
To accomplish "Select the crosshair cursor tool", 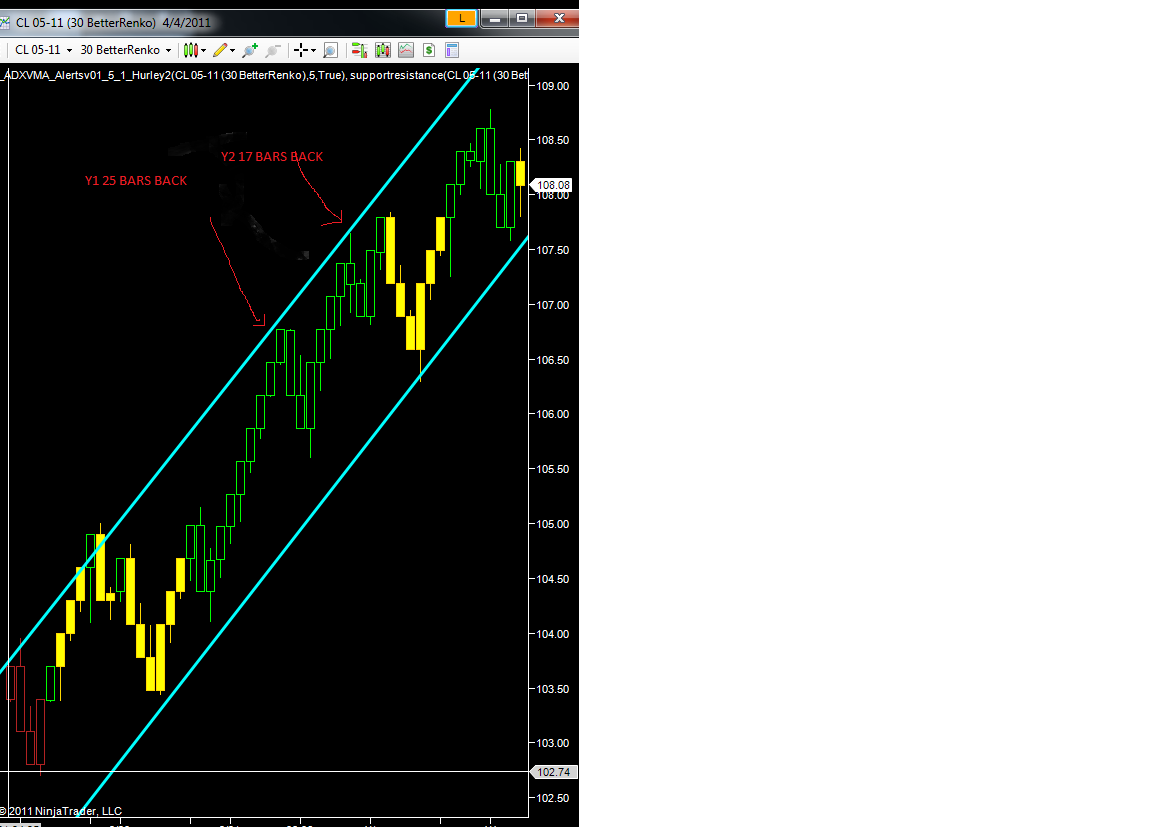I will tap(300, 50).
